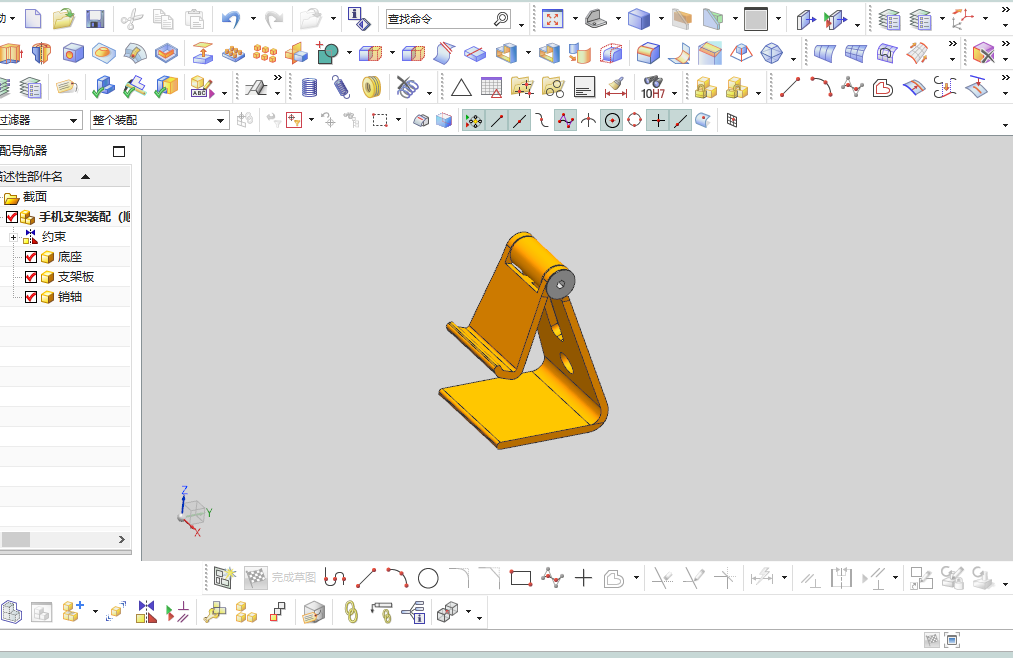Expand the 约束 tree node
The height and width of the screenshot is (658, 1013).
[13, 238]
